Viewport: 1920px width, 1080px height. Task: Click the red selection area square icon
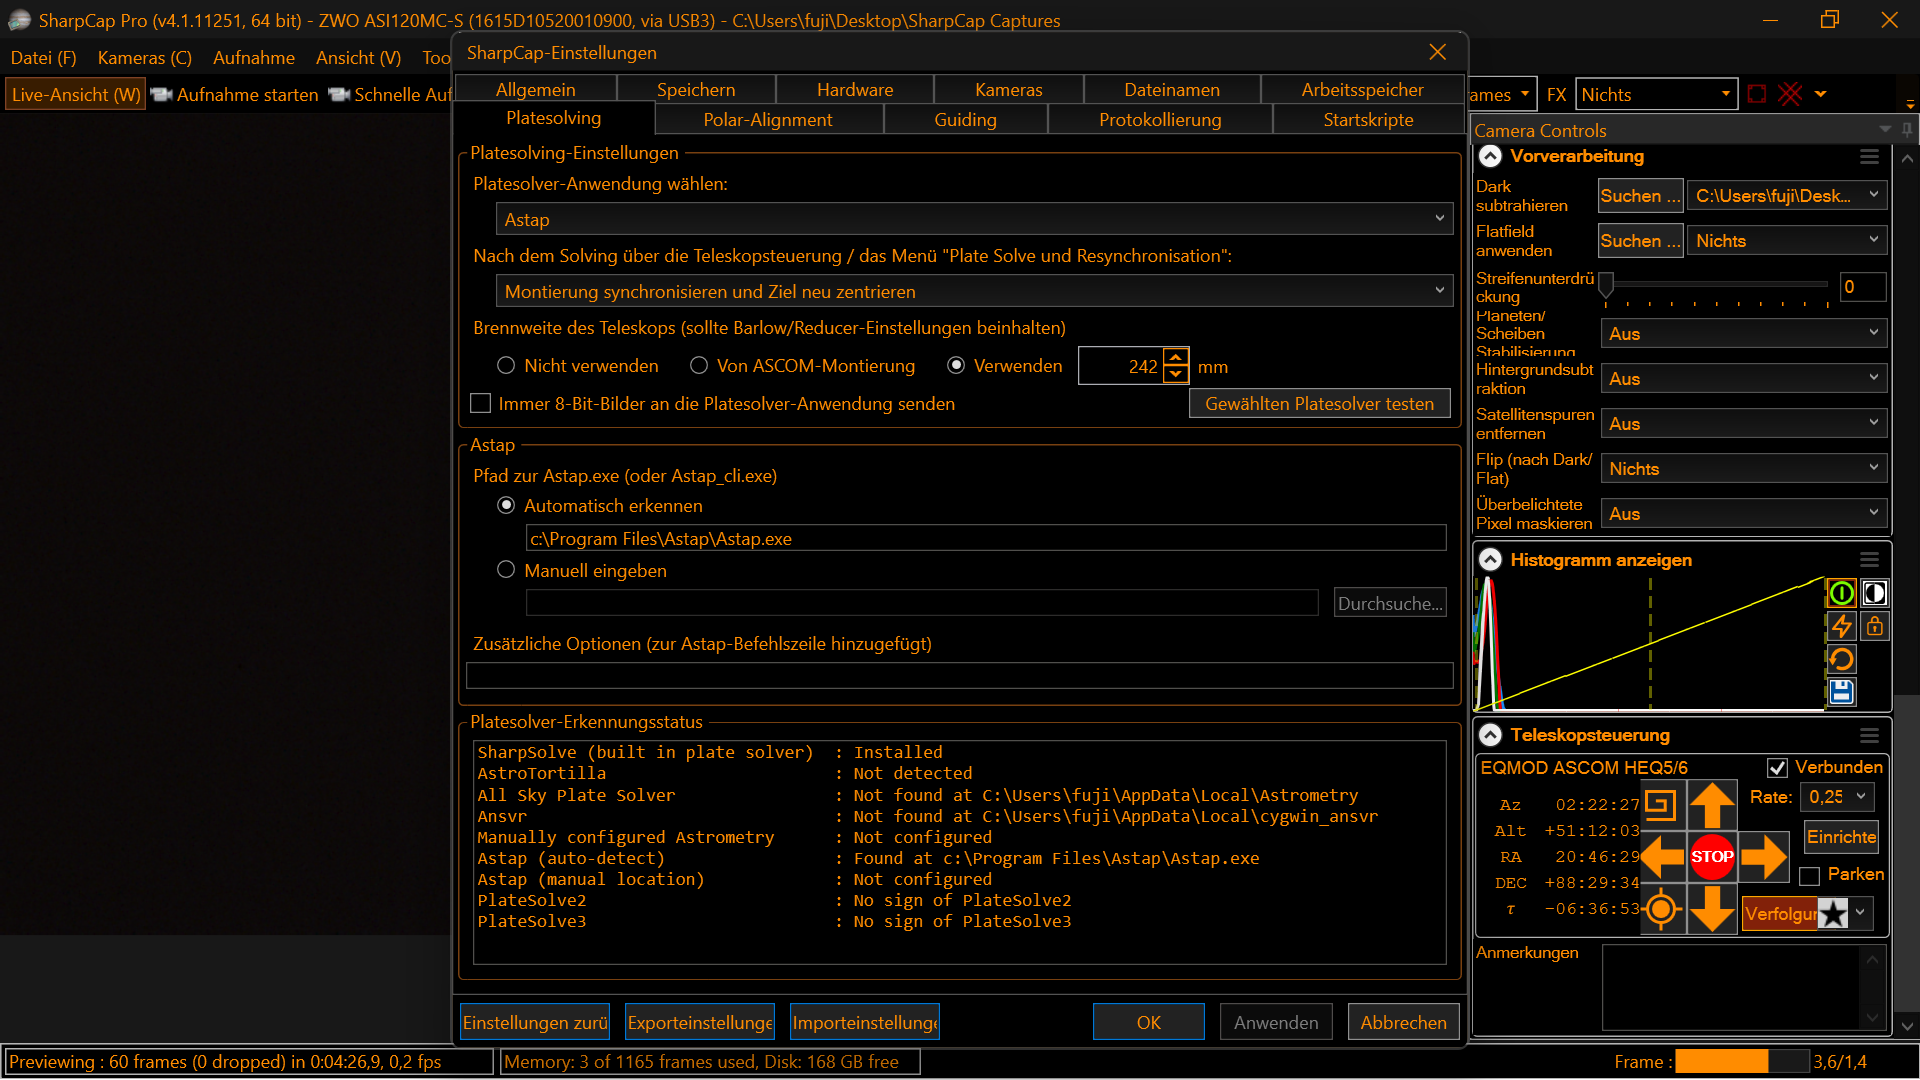(1756, 94)
